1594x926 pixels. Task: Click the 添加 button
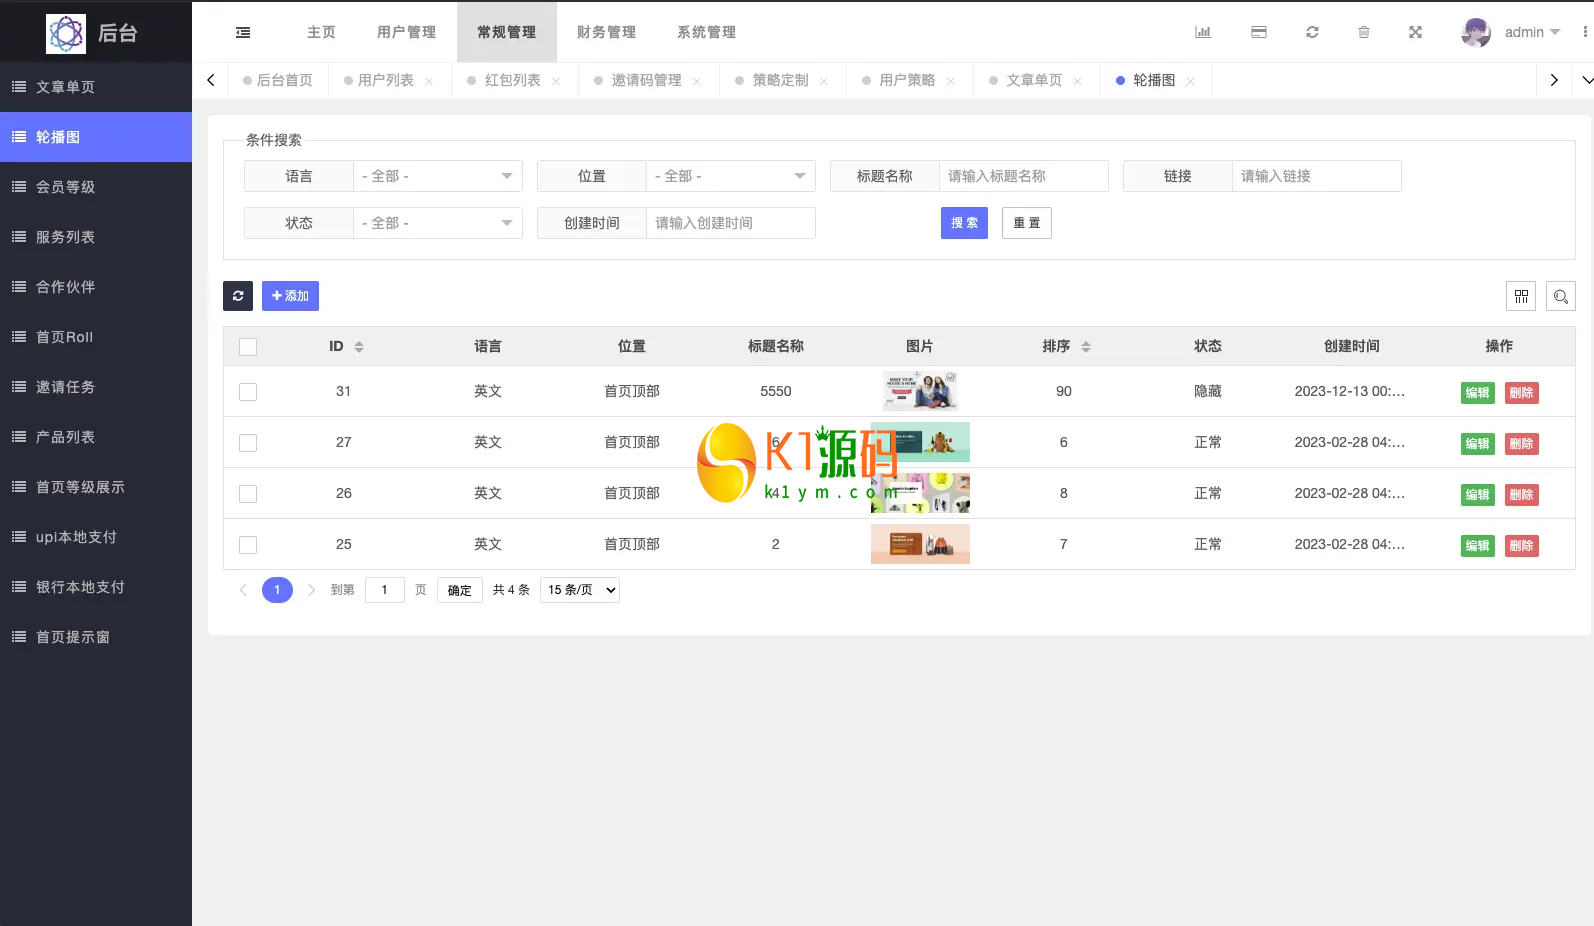point(290,296)
